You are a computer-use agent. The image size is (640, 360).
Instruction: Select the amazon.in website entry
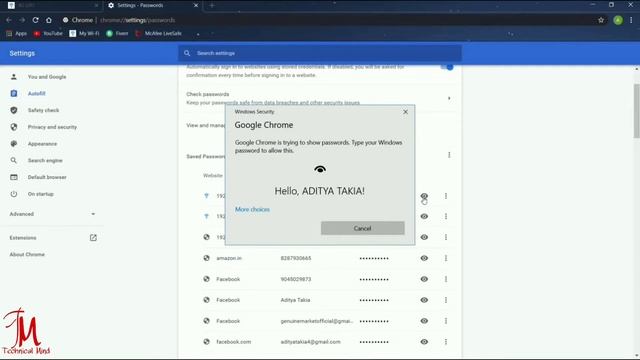229,258
